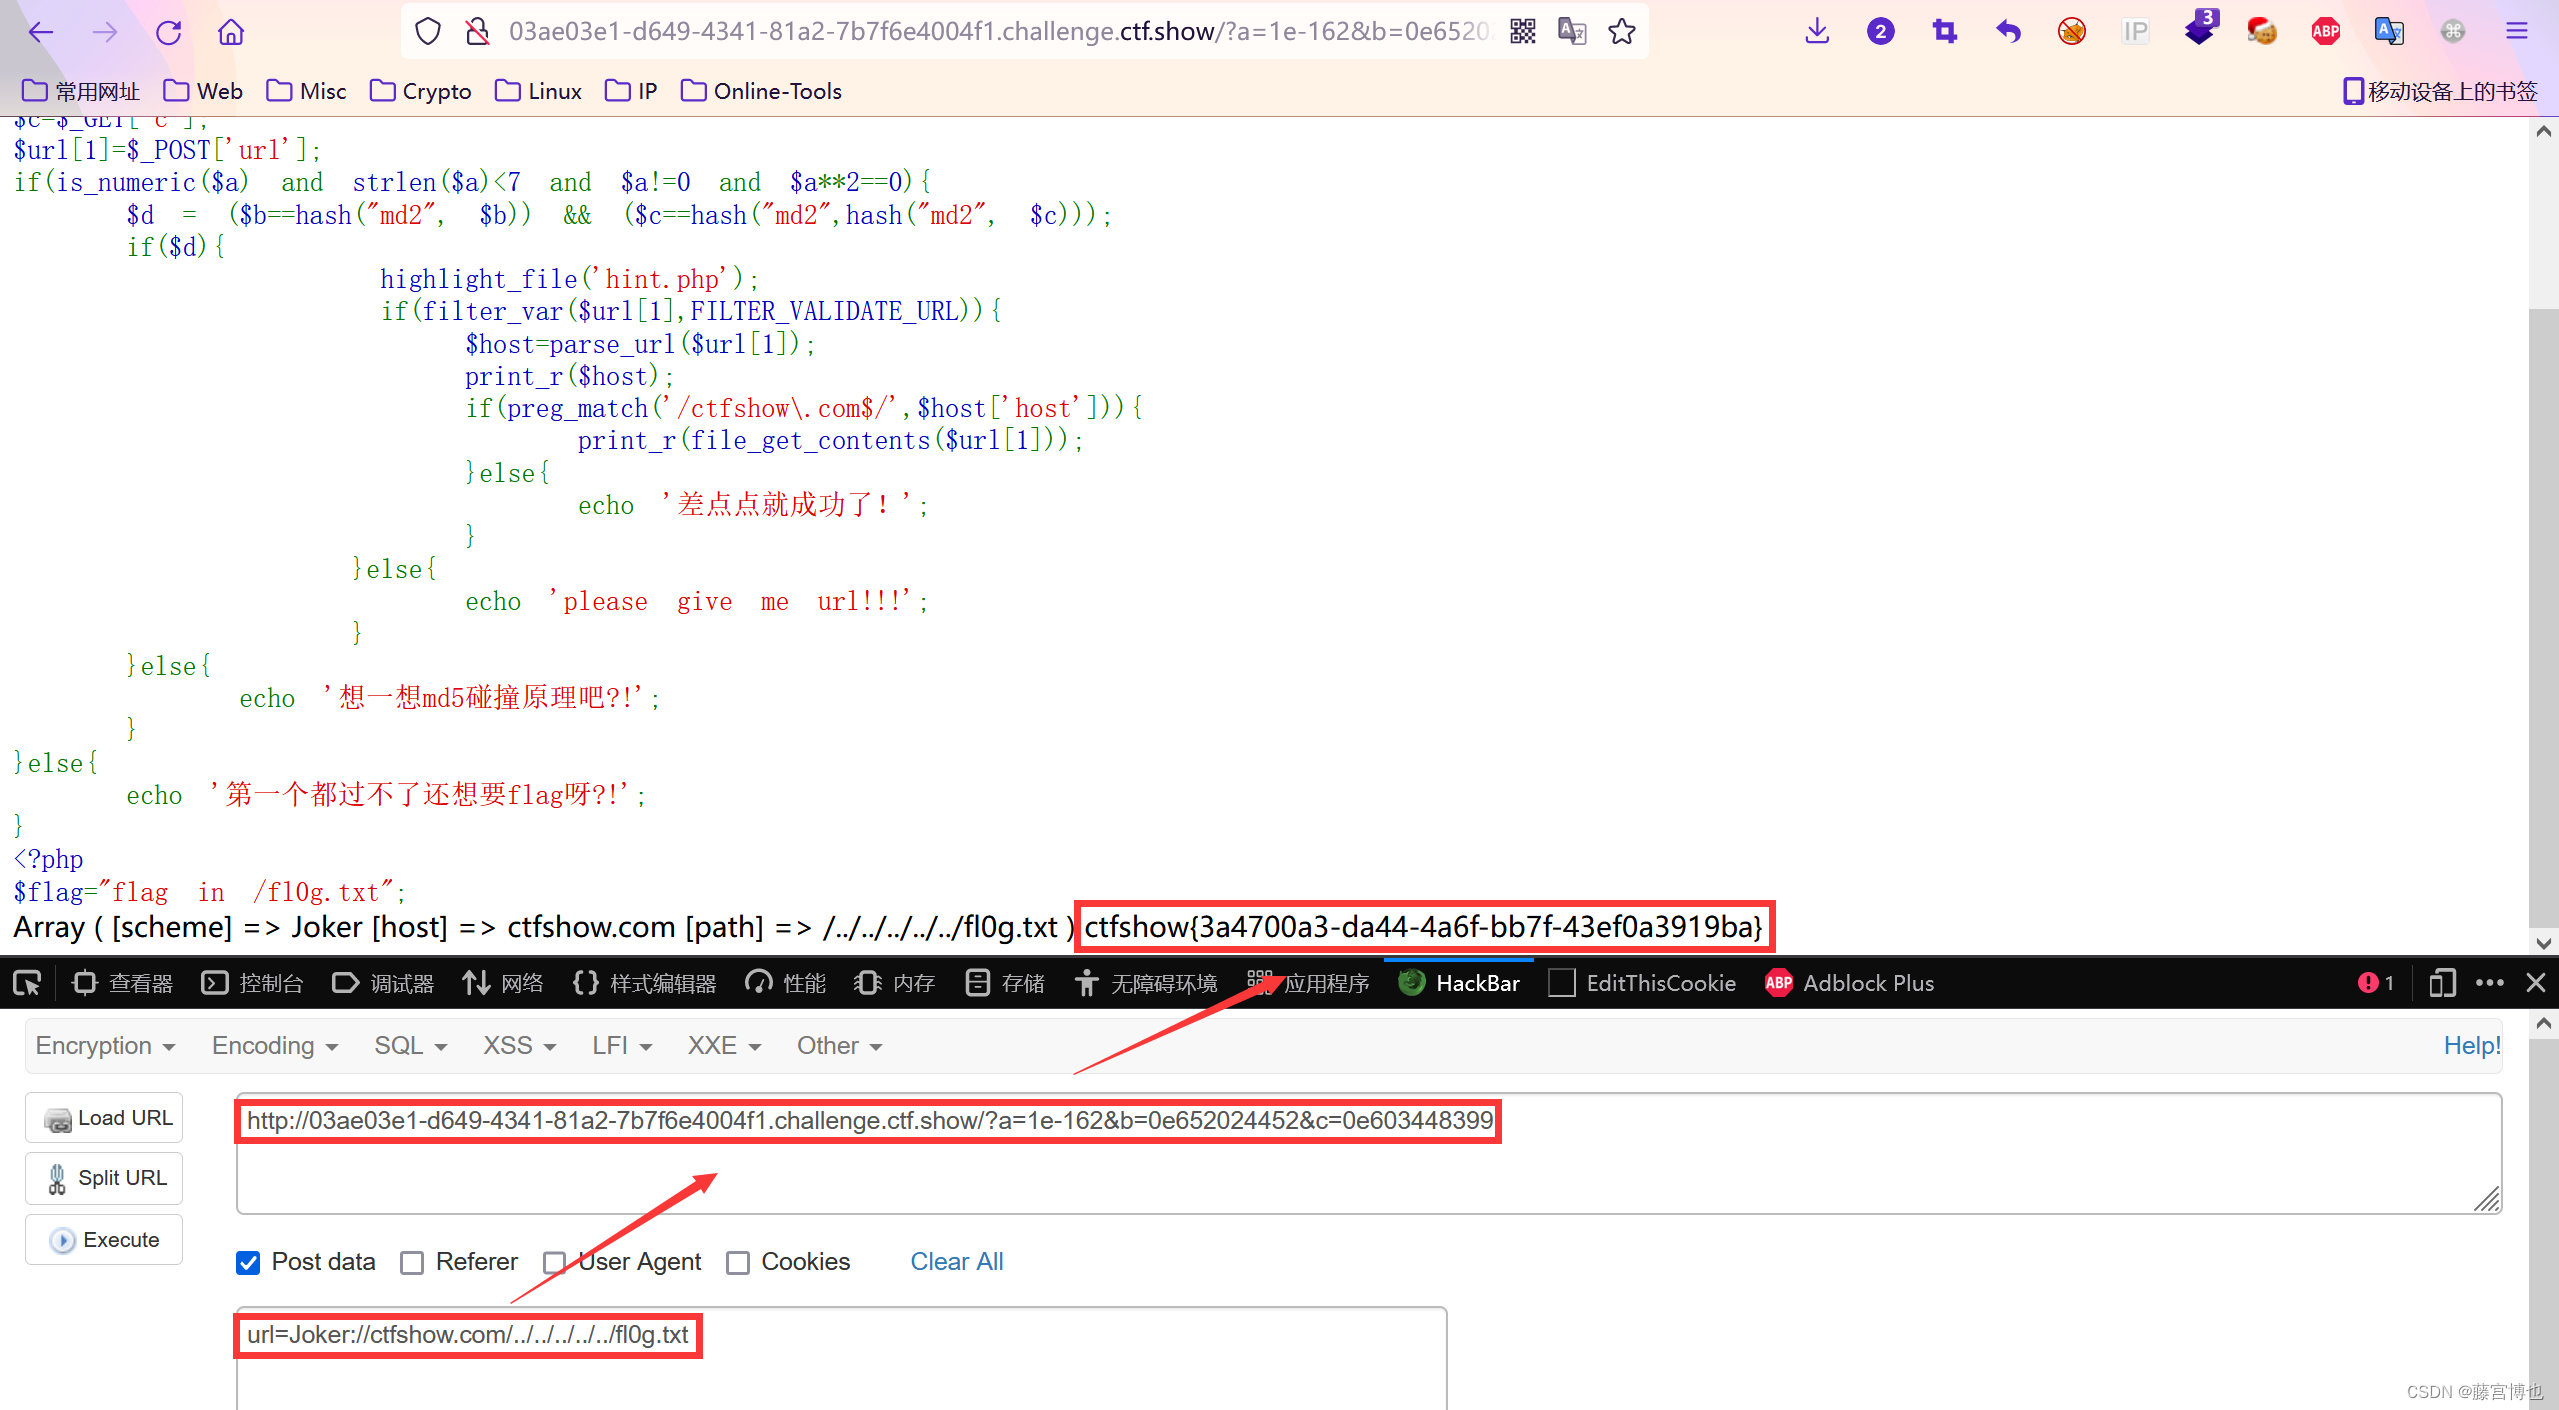Viewport: 2559px width, 1410px height.
Task: Click the Clear All link
Action: coord(956,1262)
